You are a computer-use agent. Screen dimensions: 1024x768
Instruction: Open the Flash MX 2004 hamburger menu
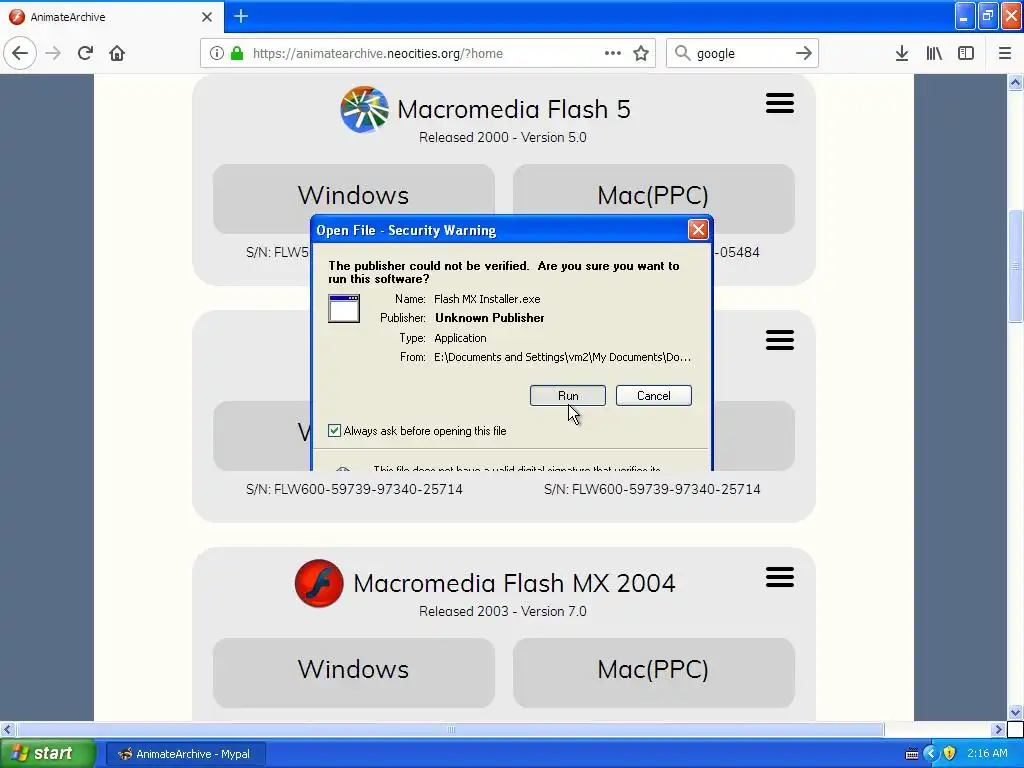coord(780,577)
